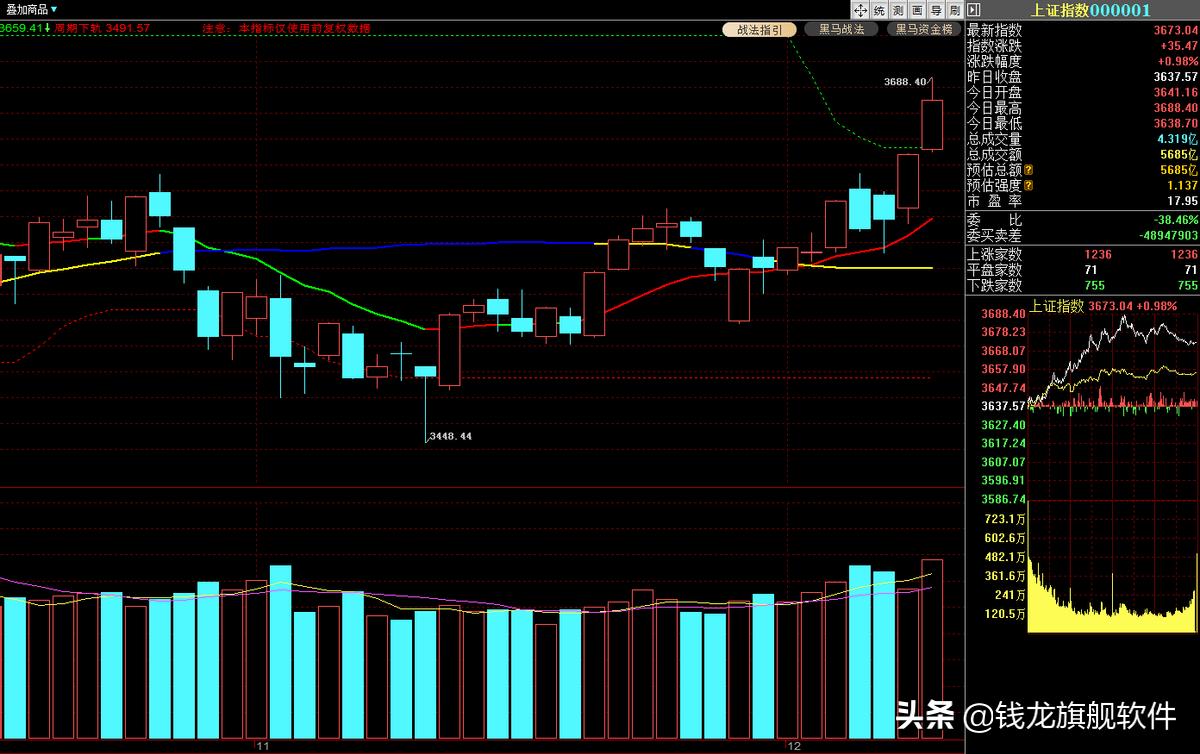Viewport: 1200px width, 754px height.
Task: Click the 3637.57 intraday axis baseline label
Action: click(1004, 406)
